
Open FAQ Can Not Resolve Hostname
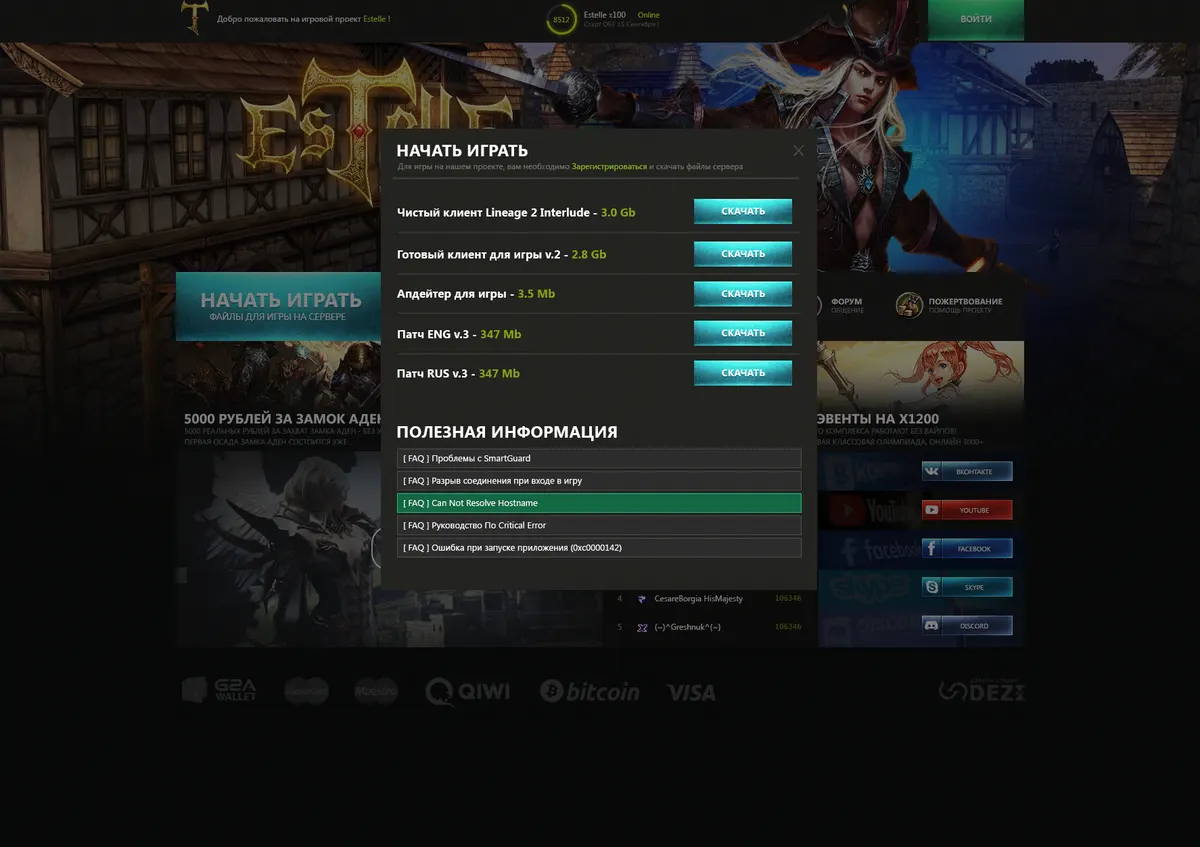599,503
